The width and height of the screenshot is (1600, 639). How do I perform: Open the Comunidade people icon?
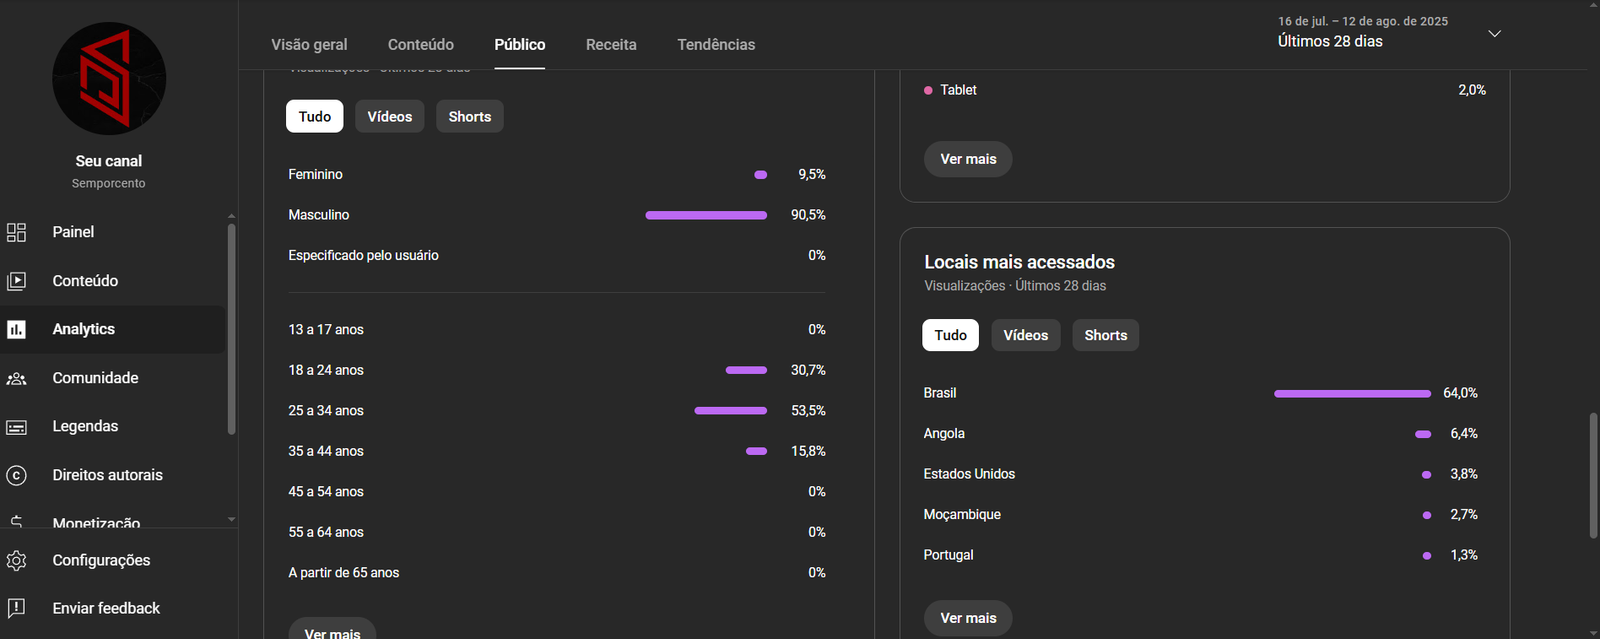[x=16, y=378]
